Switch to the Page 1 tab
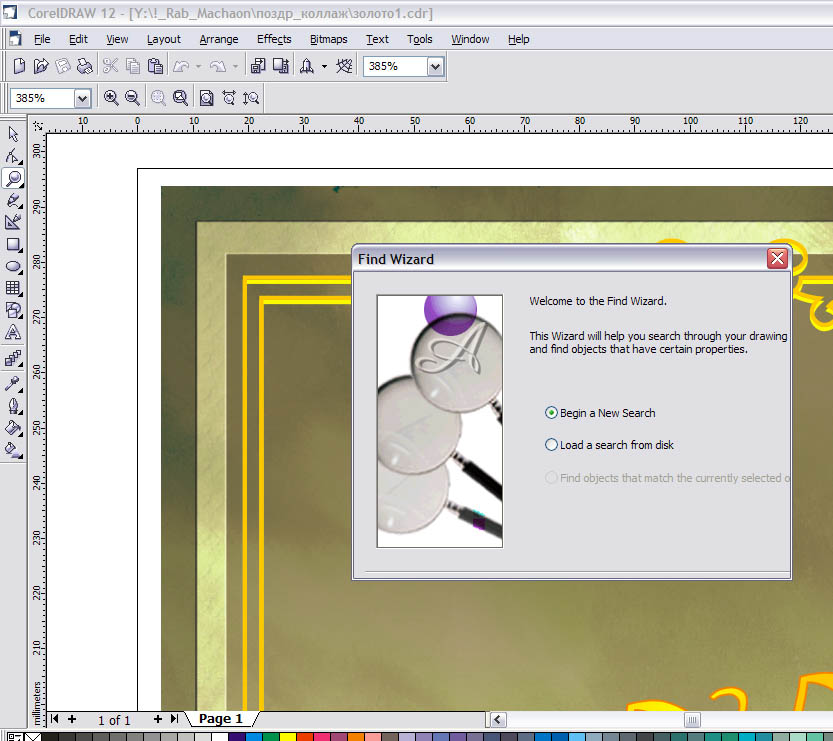 click(220, 719)
